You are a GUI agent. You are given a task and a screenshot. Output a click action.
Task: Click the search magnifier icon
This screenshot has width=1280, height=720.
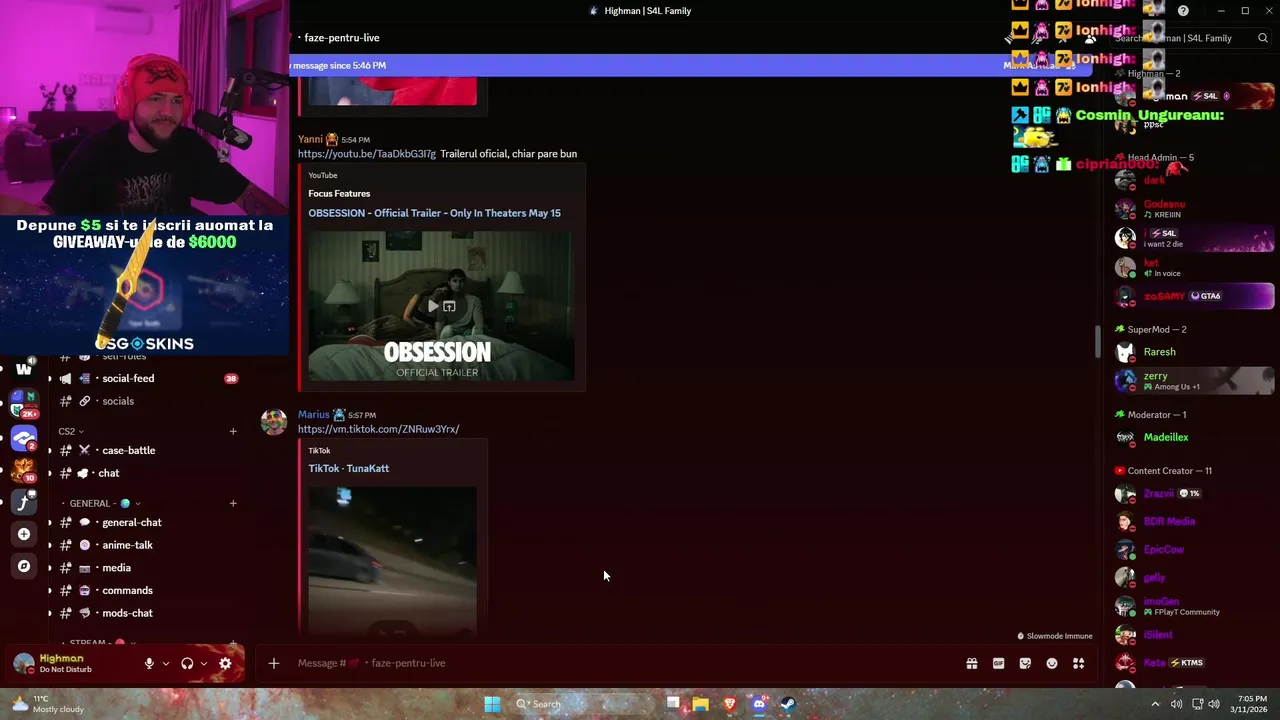[1263, 38]
